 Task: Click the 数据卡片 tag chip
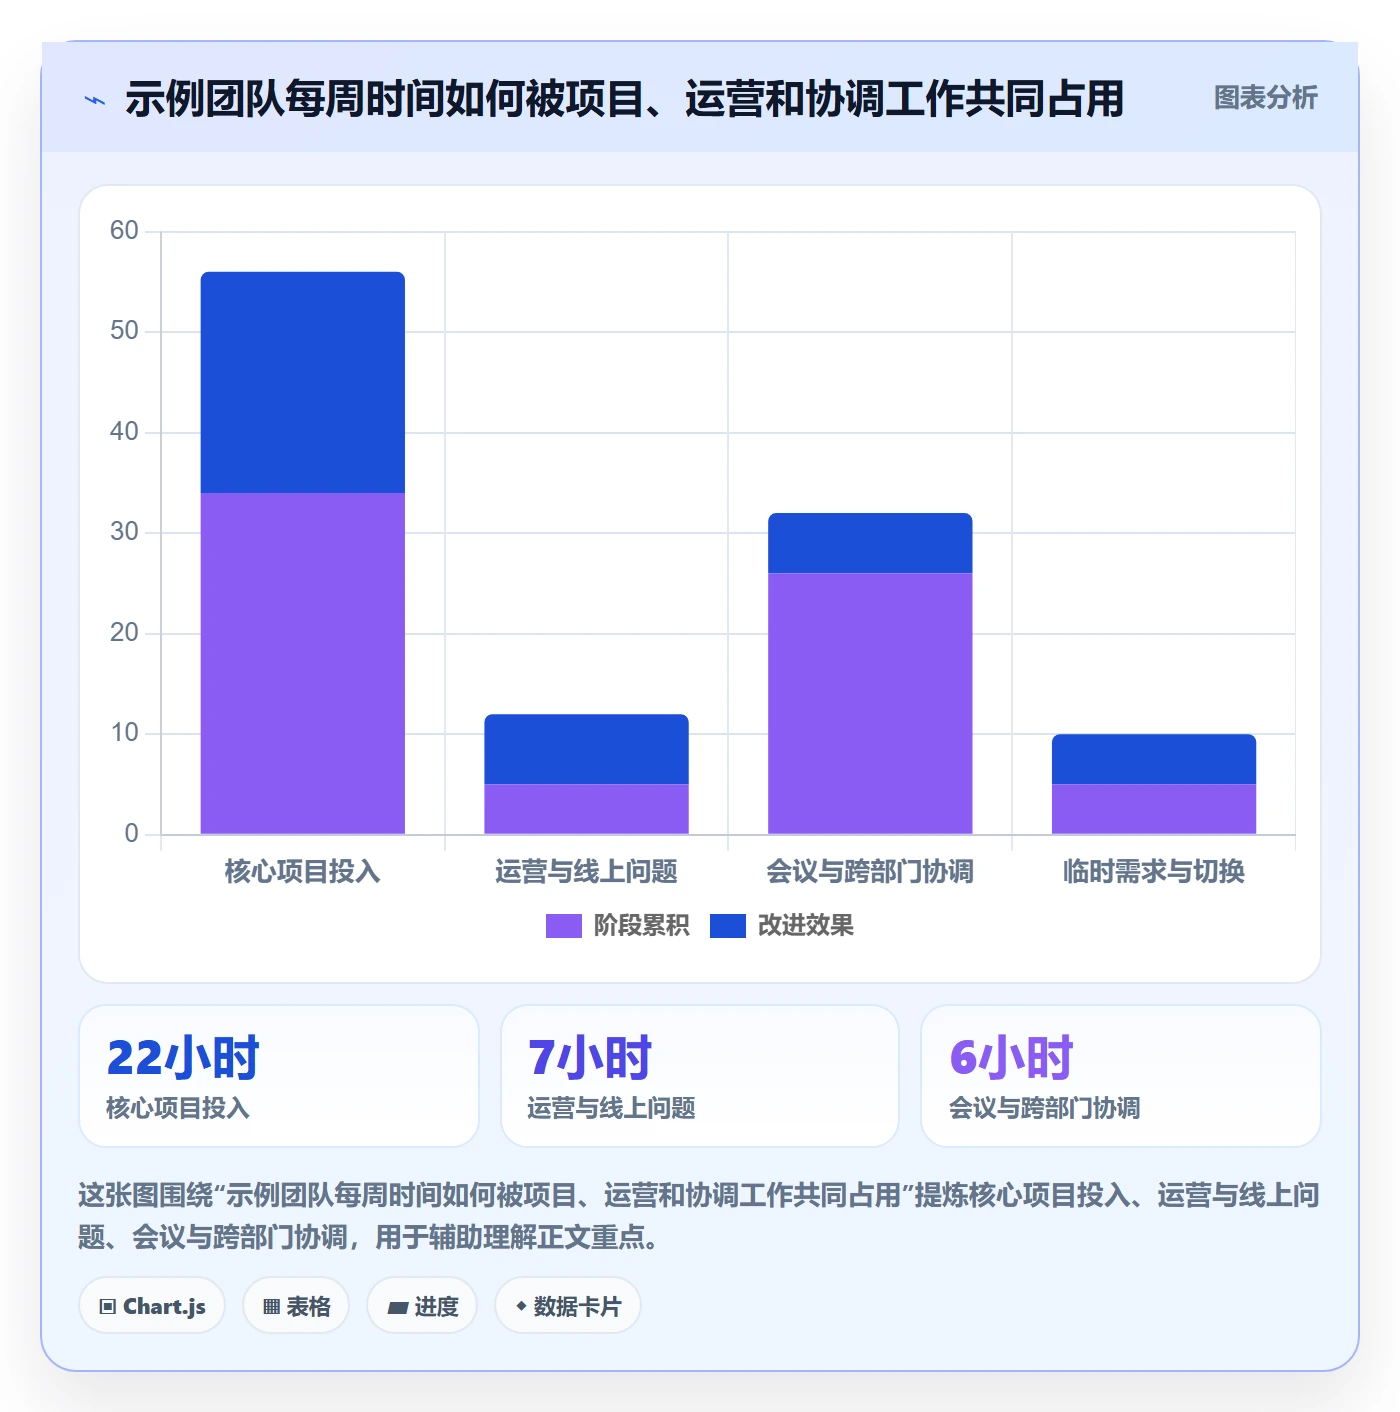568,1306
